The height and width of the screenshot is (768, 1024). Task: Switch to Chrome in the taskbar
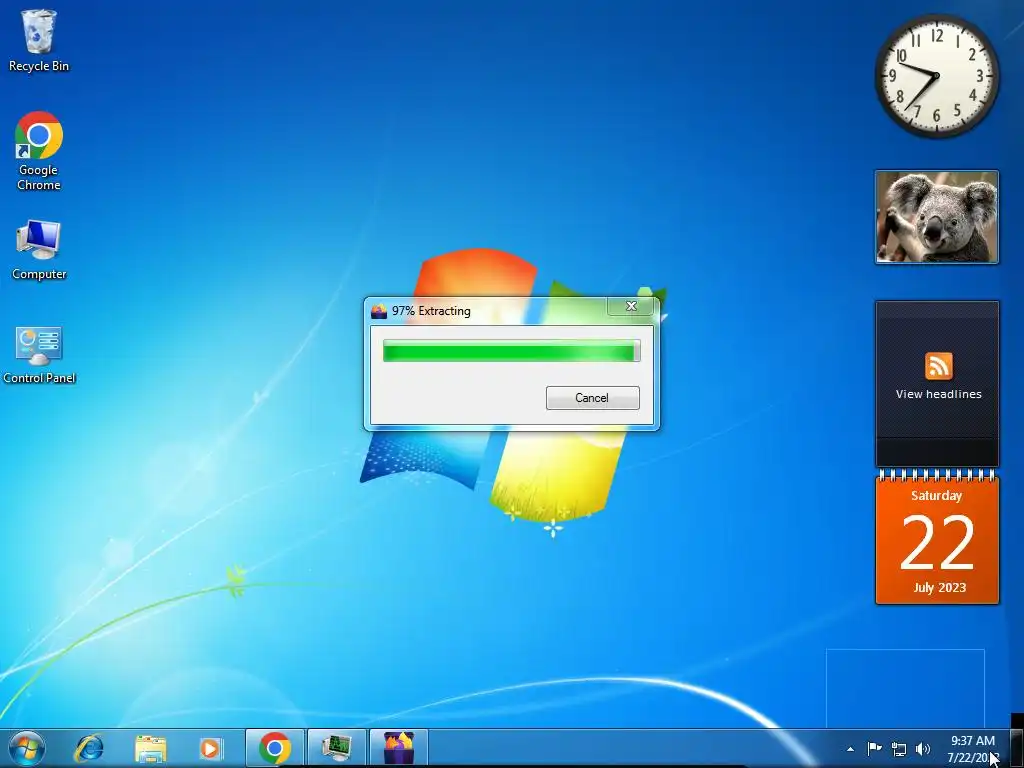coord(274,748)
